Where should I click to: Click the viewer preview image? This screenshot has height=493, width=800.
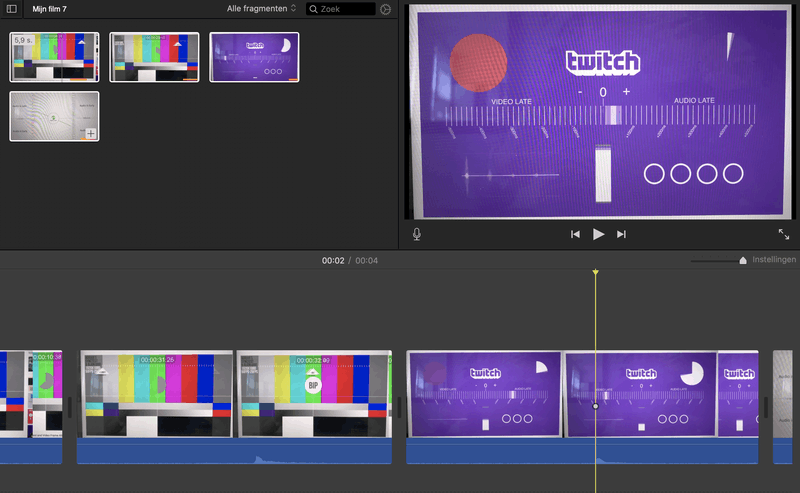tap(601, 111)
